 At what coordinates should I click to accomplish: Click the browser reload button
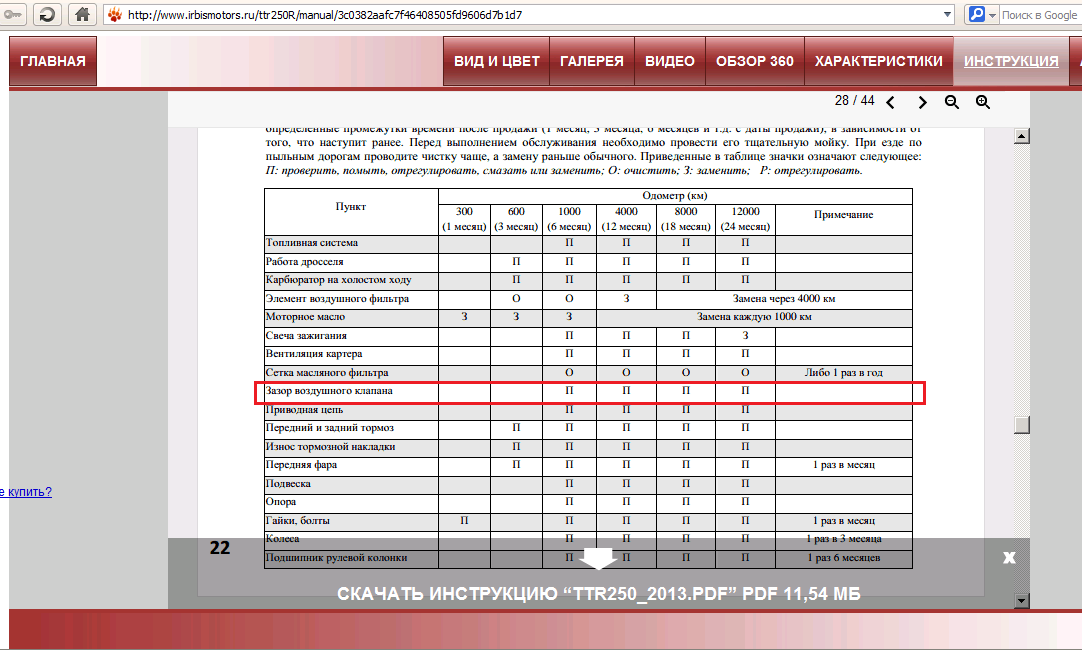[47, 14]
